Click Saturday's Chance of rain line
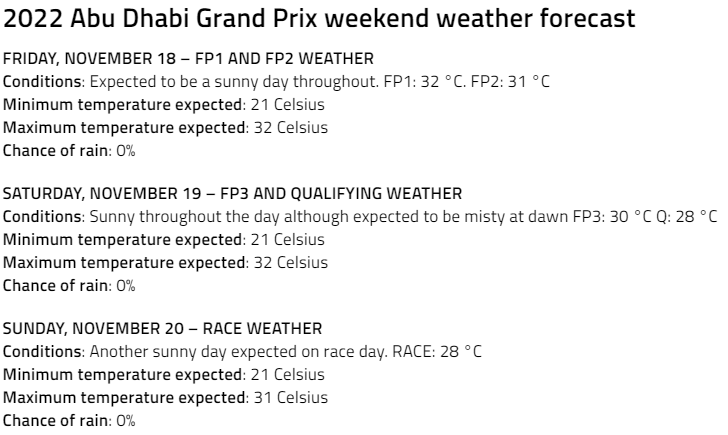Image resolution: width=728 pixels, height=435 pixels. pos(69,286)
